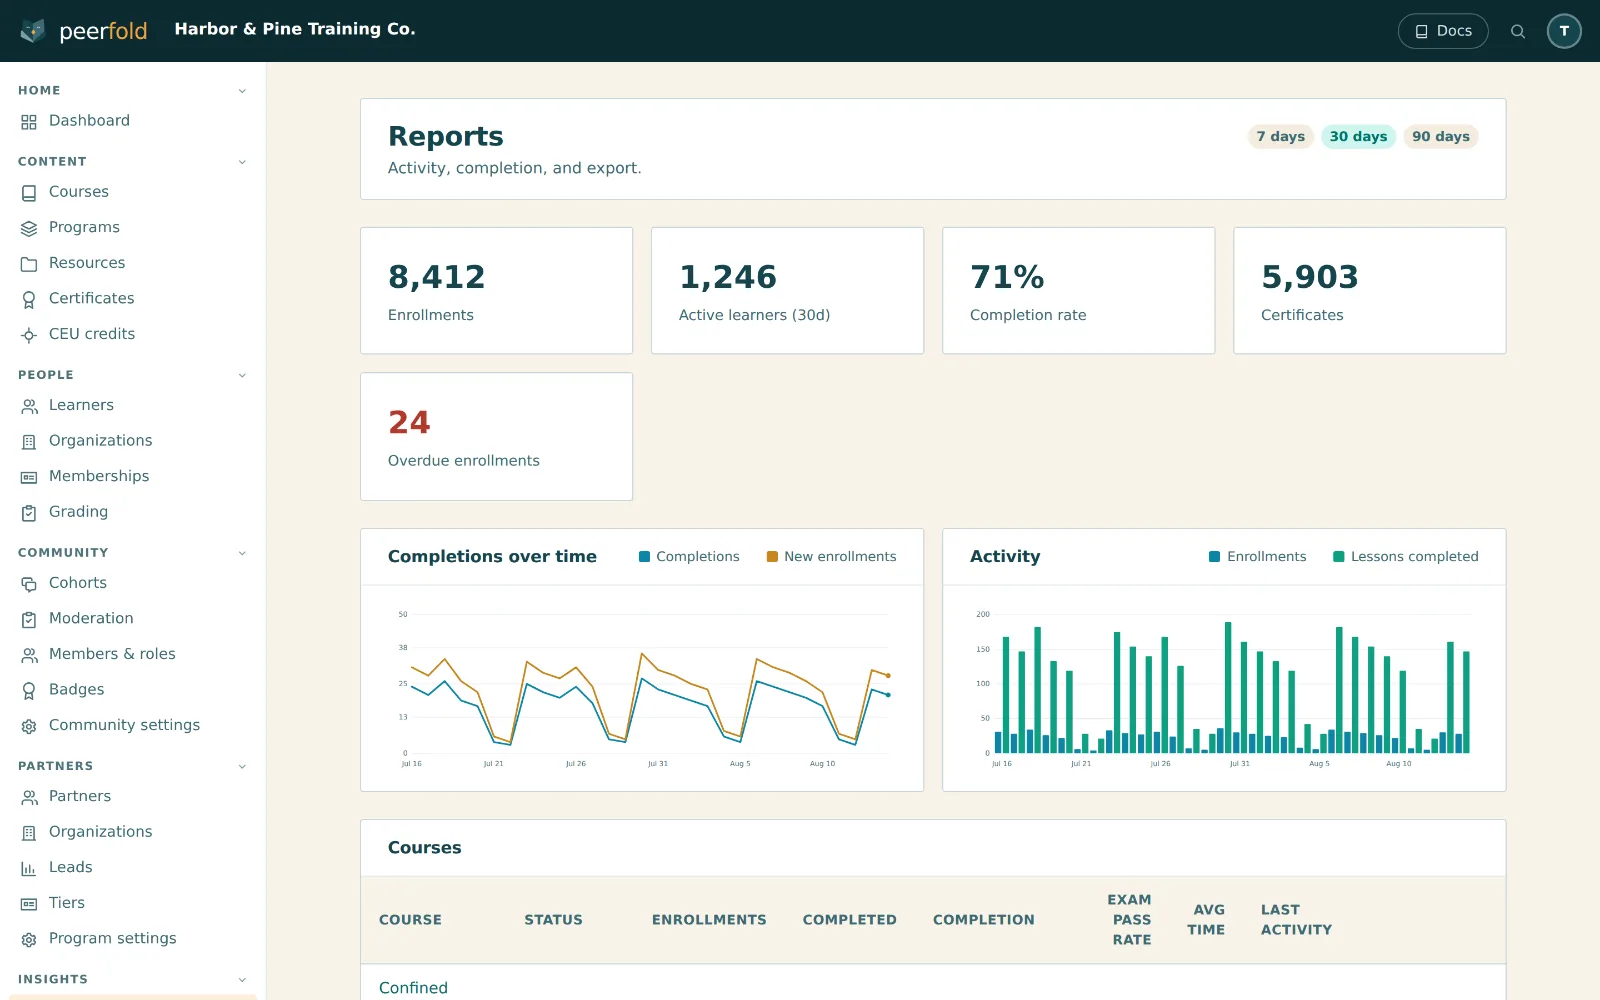
Task: Click People Organizations building icon
Action: pos(29,441)
